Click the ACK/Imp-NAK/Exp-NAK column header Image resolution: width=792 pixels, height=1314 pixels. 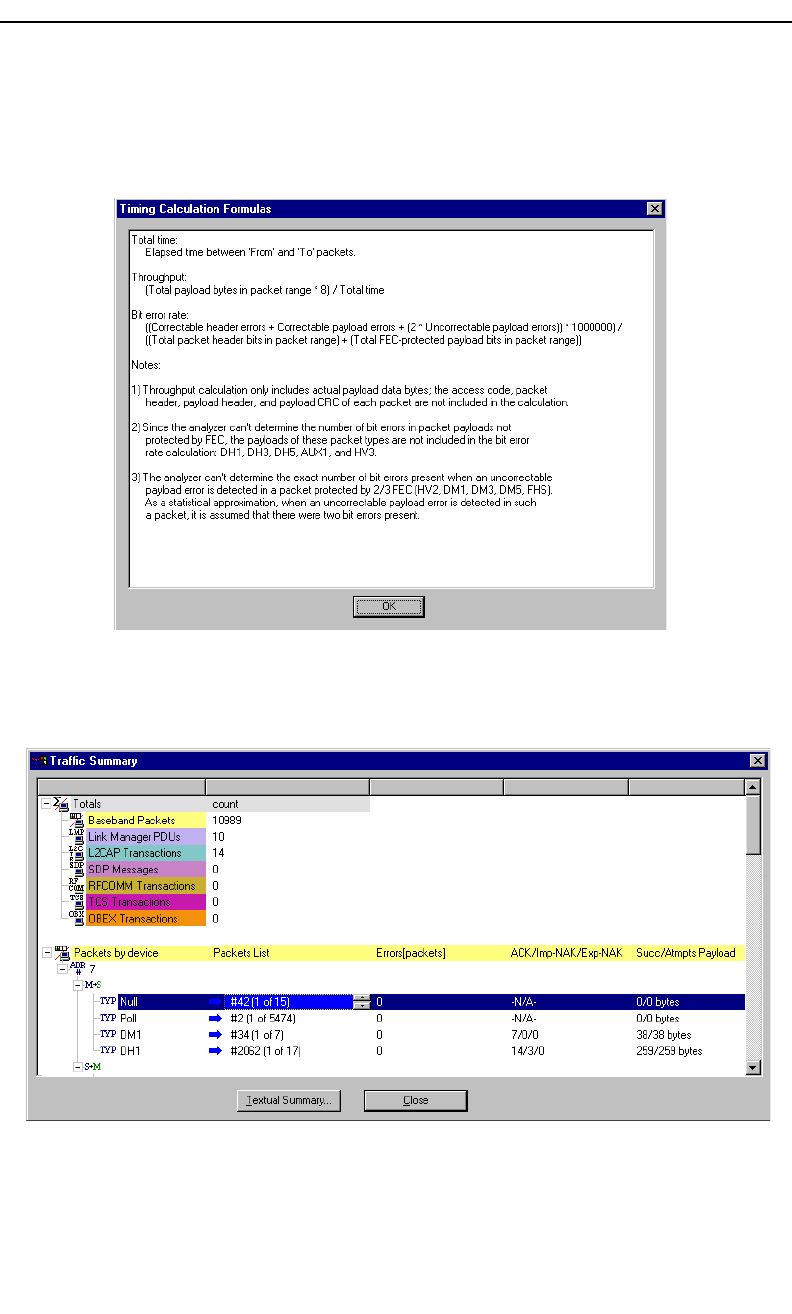pos(566,953)
